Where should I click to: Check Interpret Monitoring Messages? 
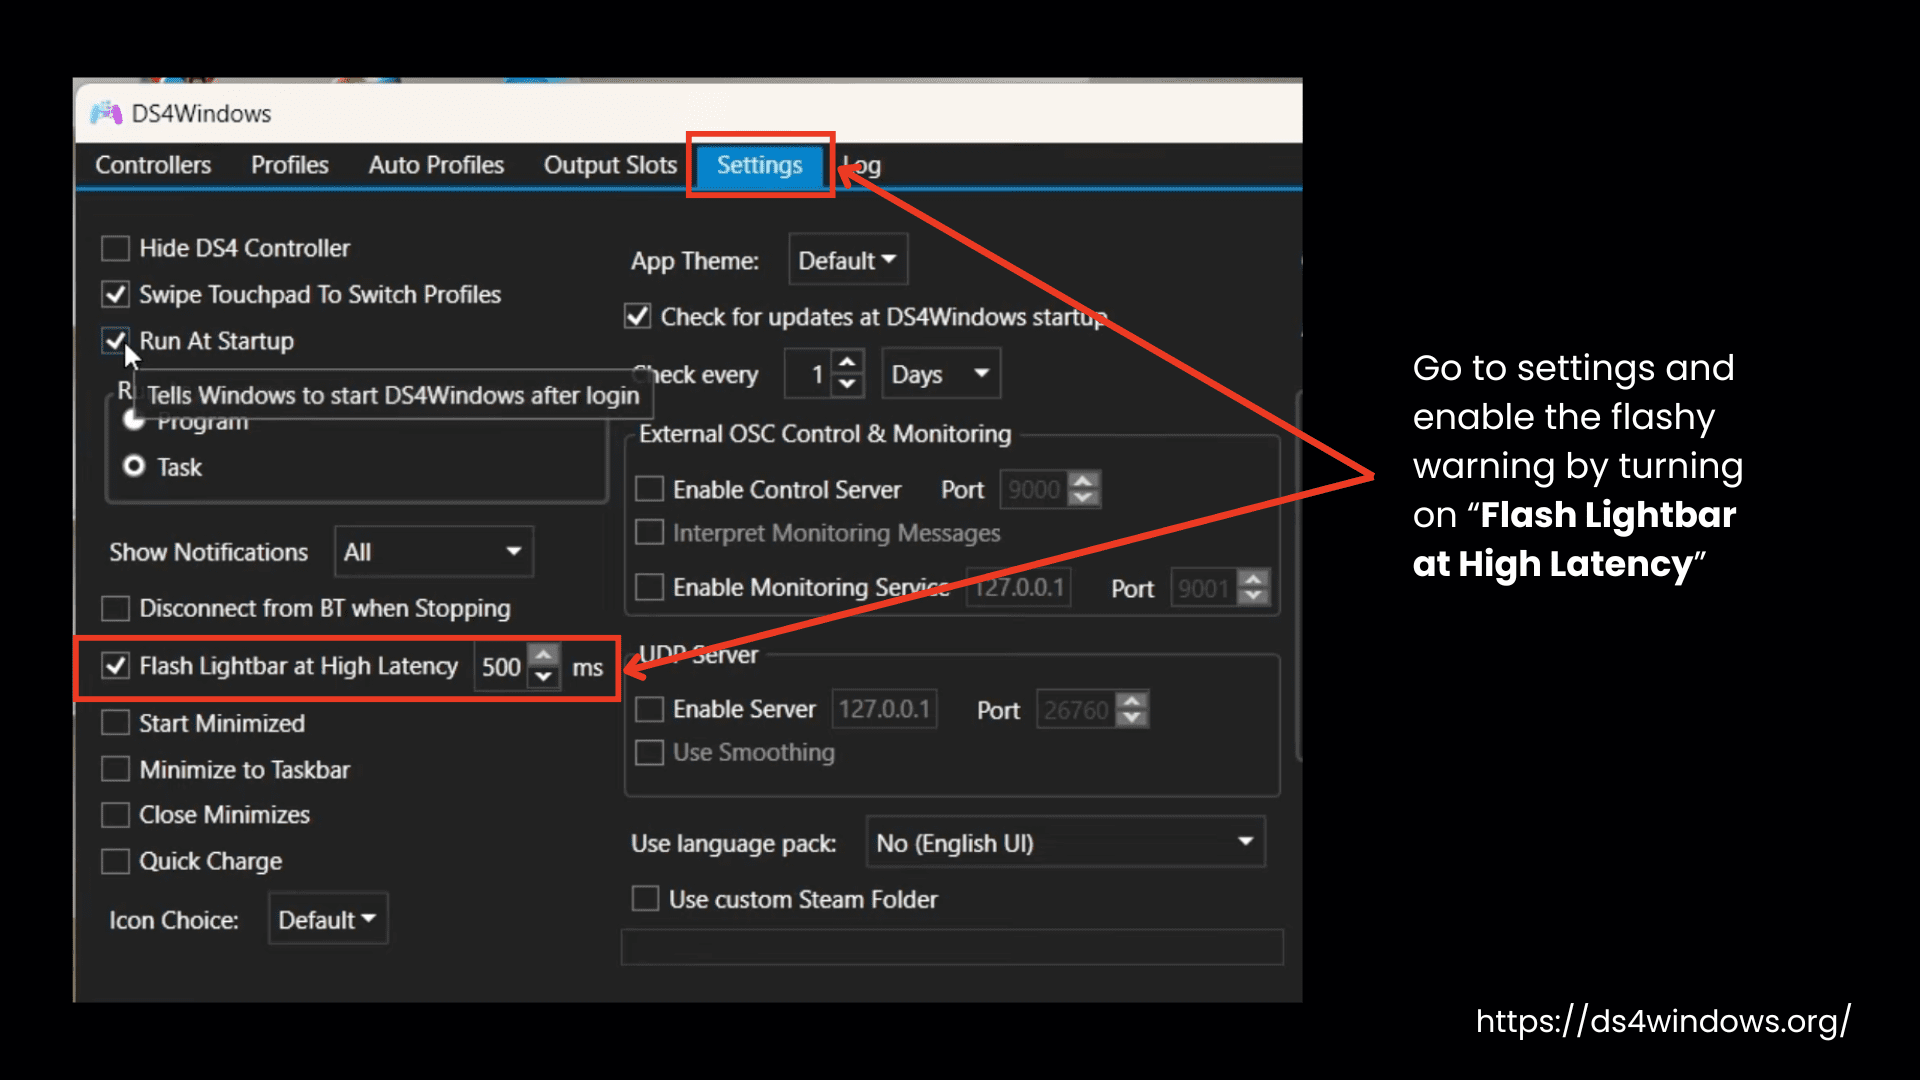(650, 532)
